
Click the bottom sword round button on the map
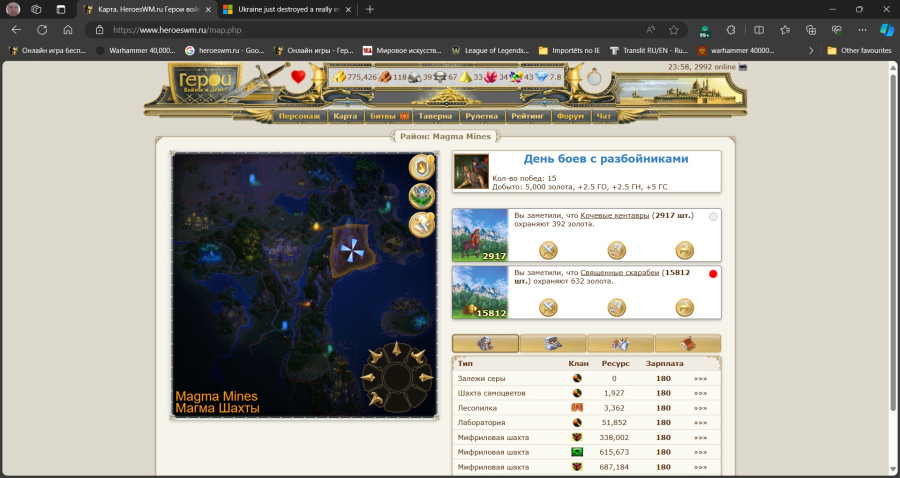click(x=421, y=224)
